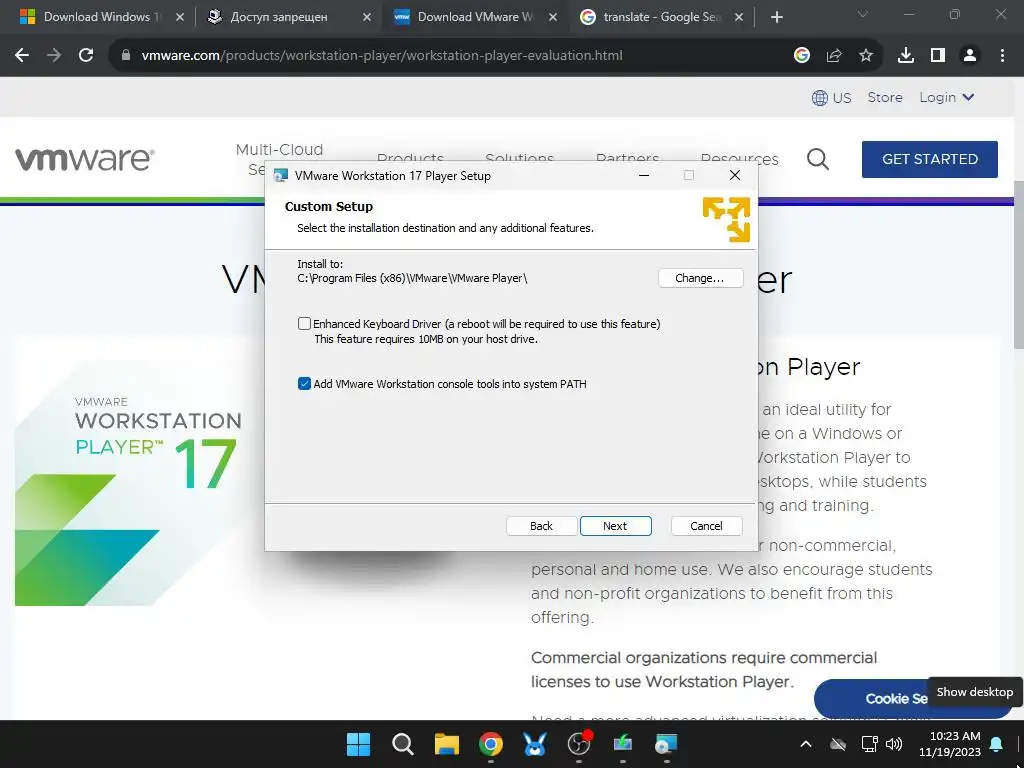The image size is (1024, 768).
Task: Switch to Доступ запрещен tab
Action: coord(289,17)
